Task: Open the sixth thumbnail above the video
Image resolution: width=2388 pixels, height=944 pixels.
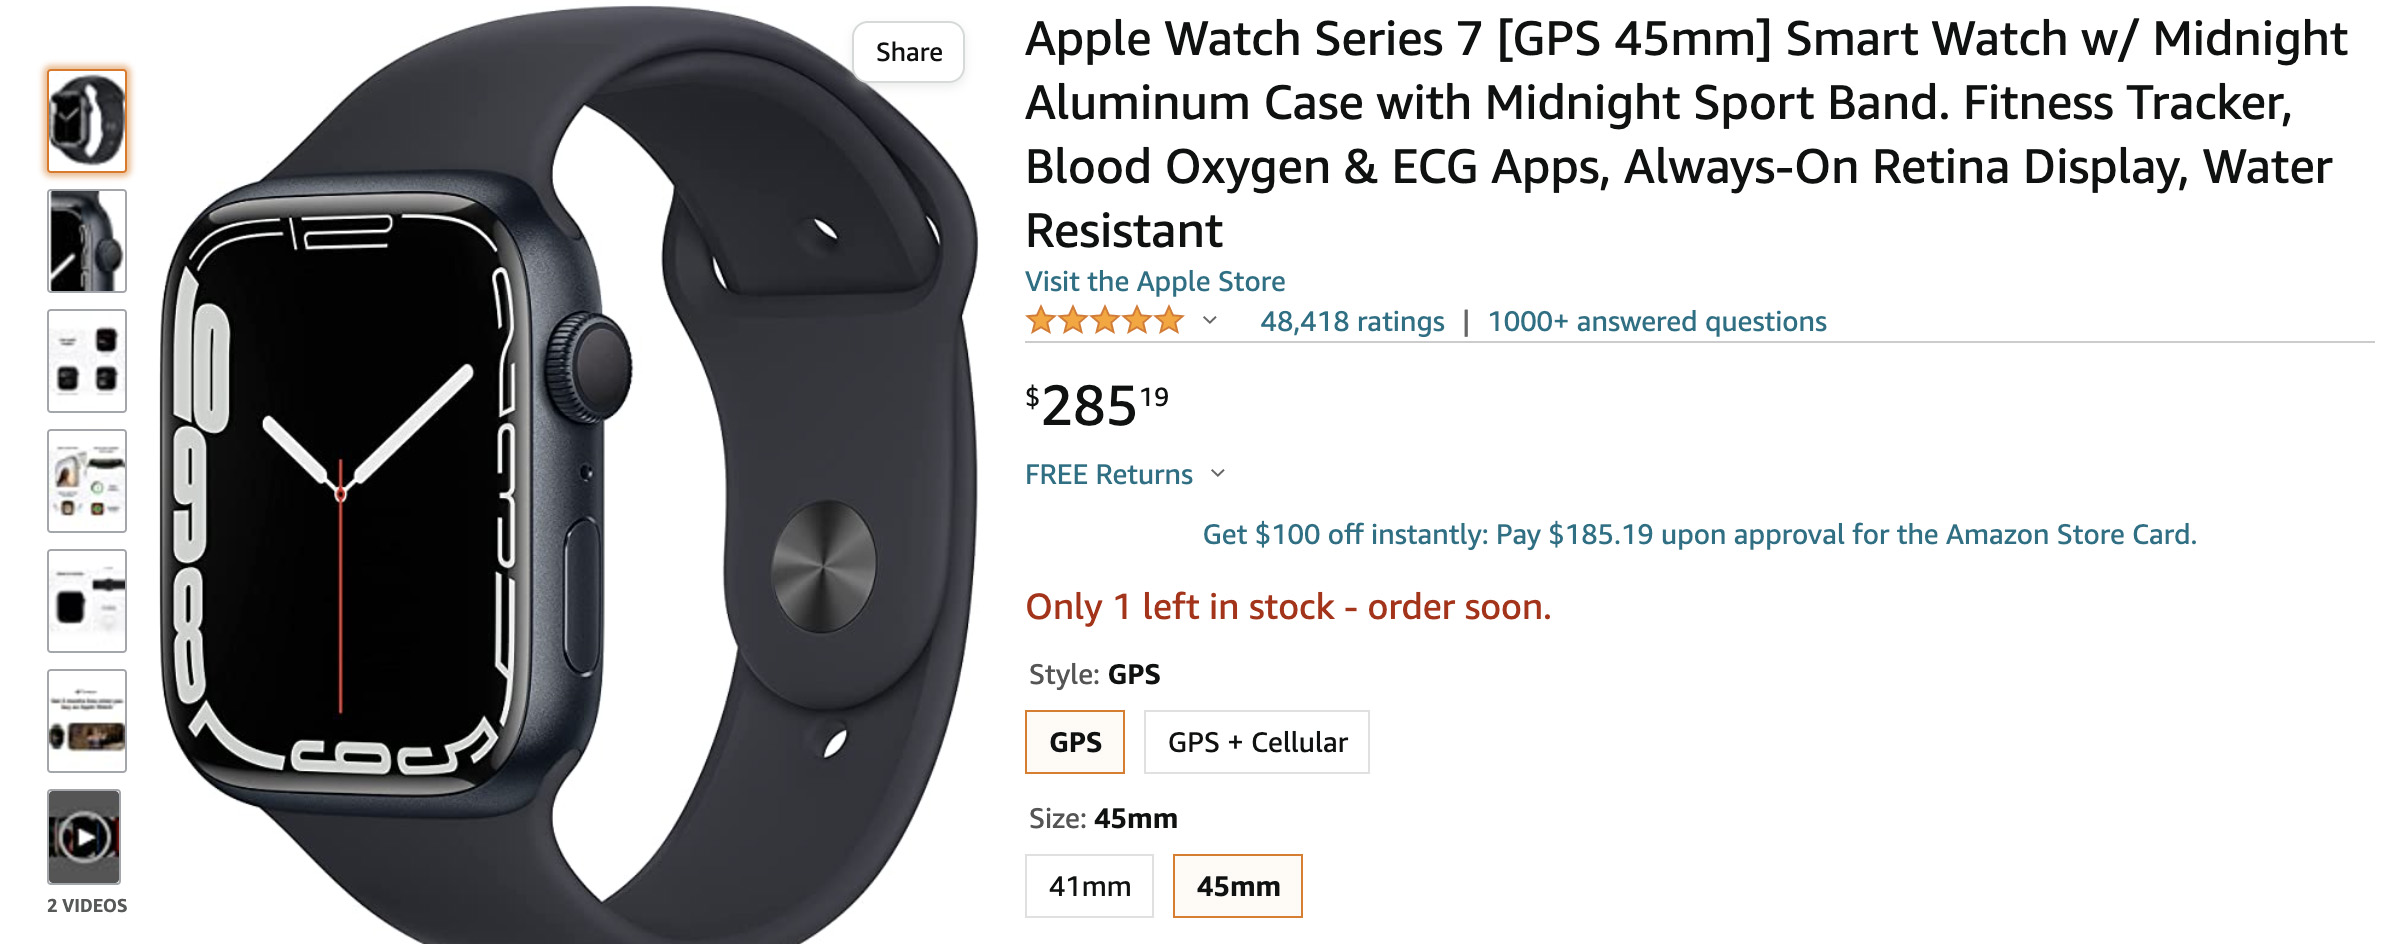Action: click(87, 721)
